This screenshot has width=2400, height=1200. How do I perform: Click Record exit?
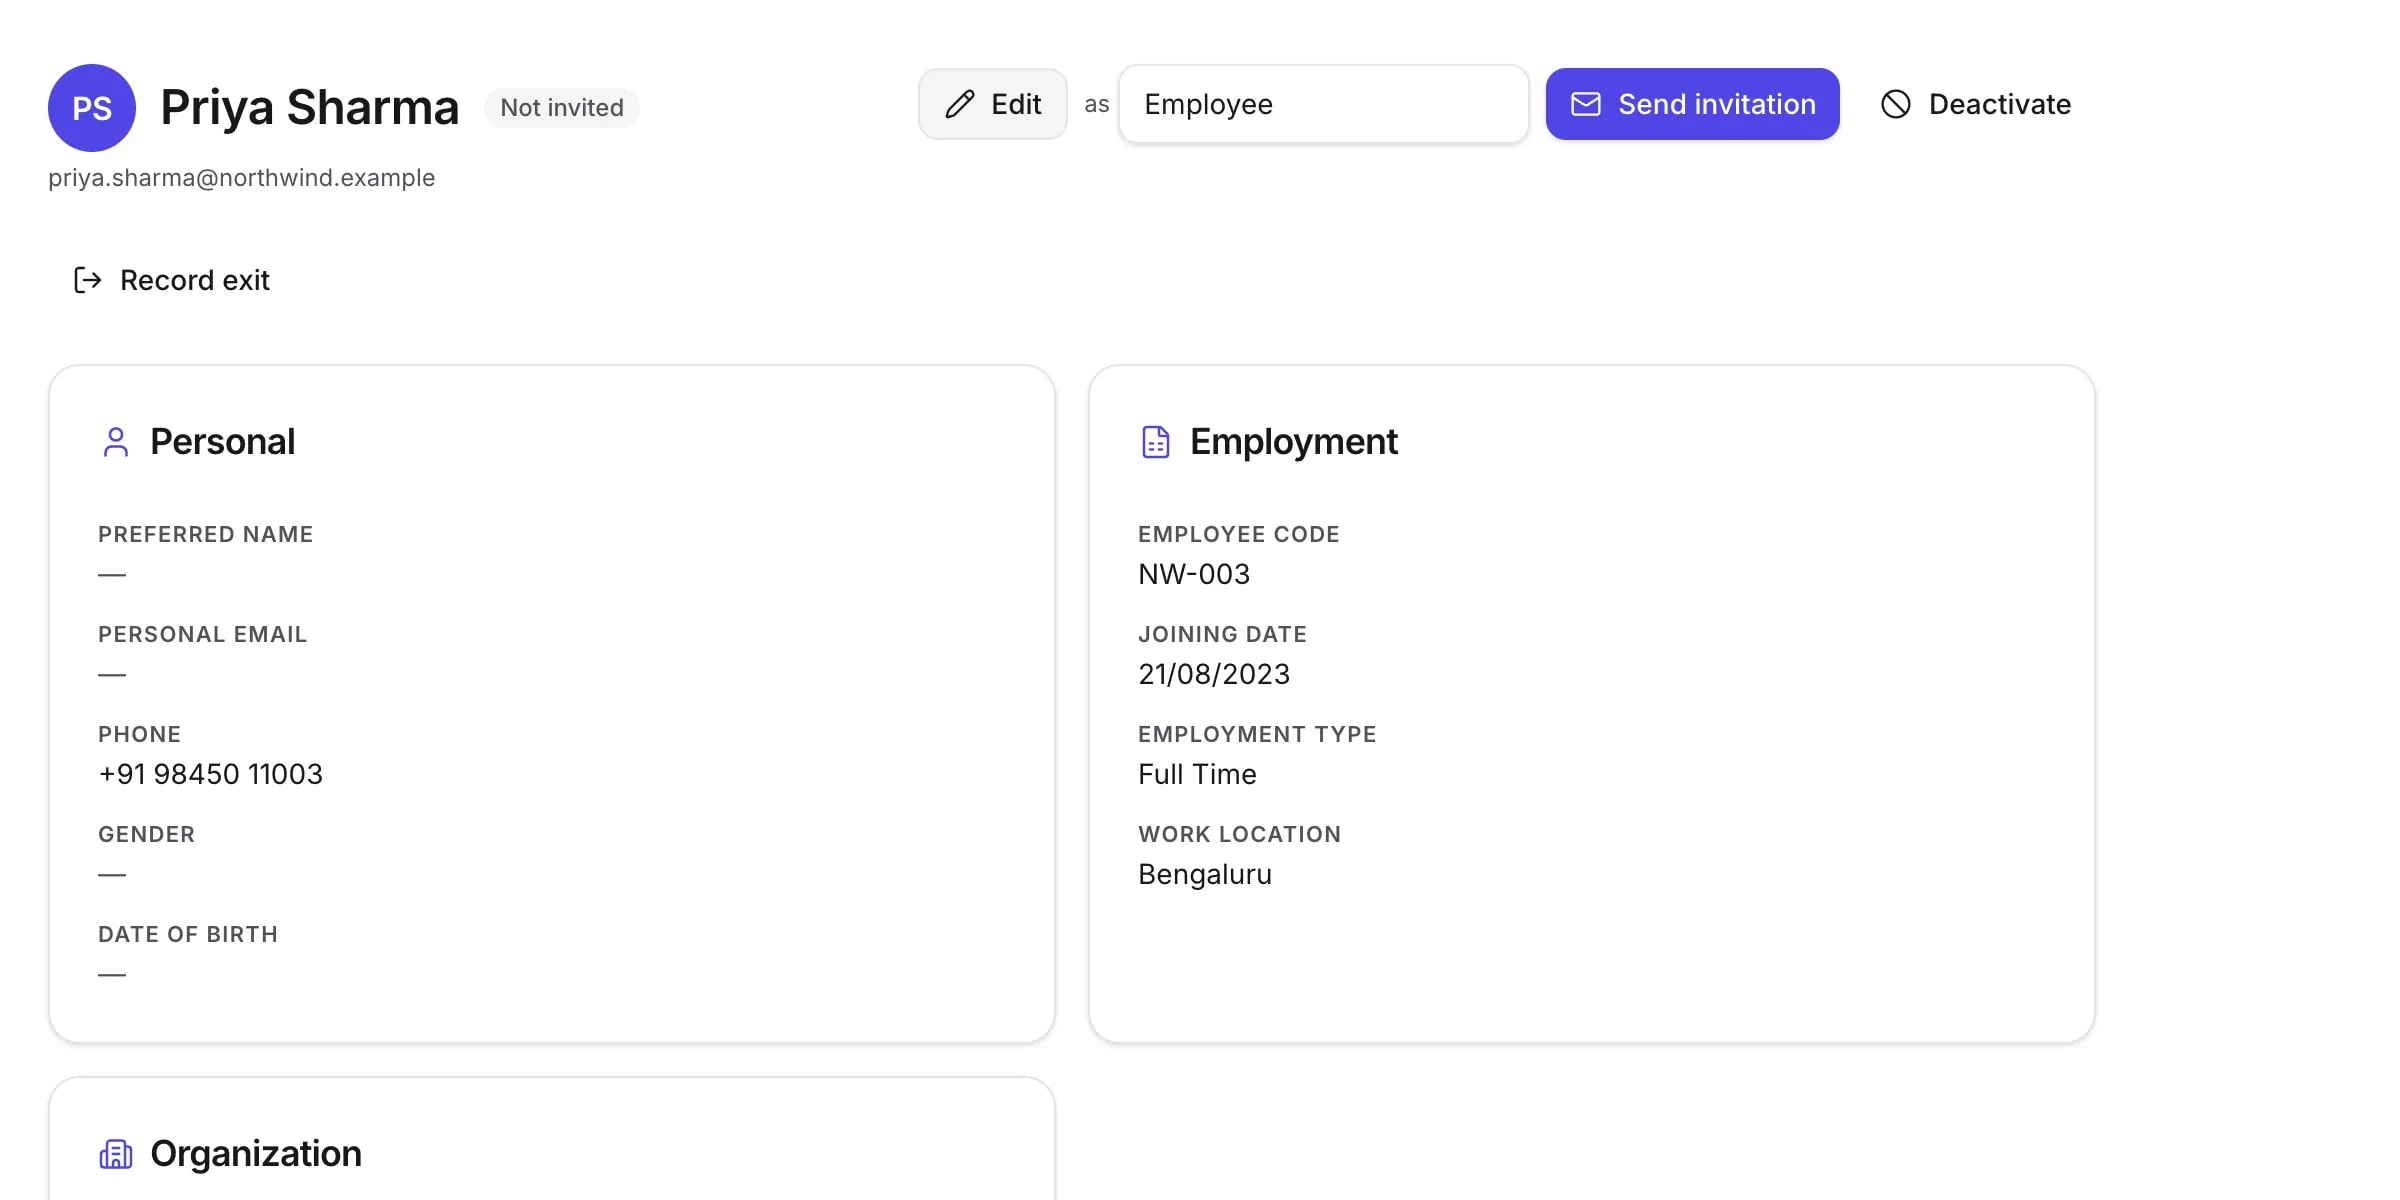[172, 280]
